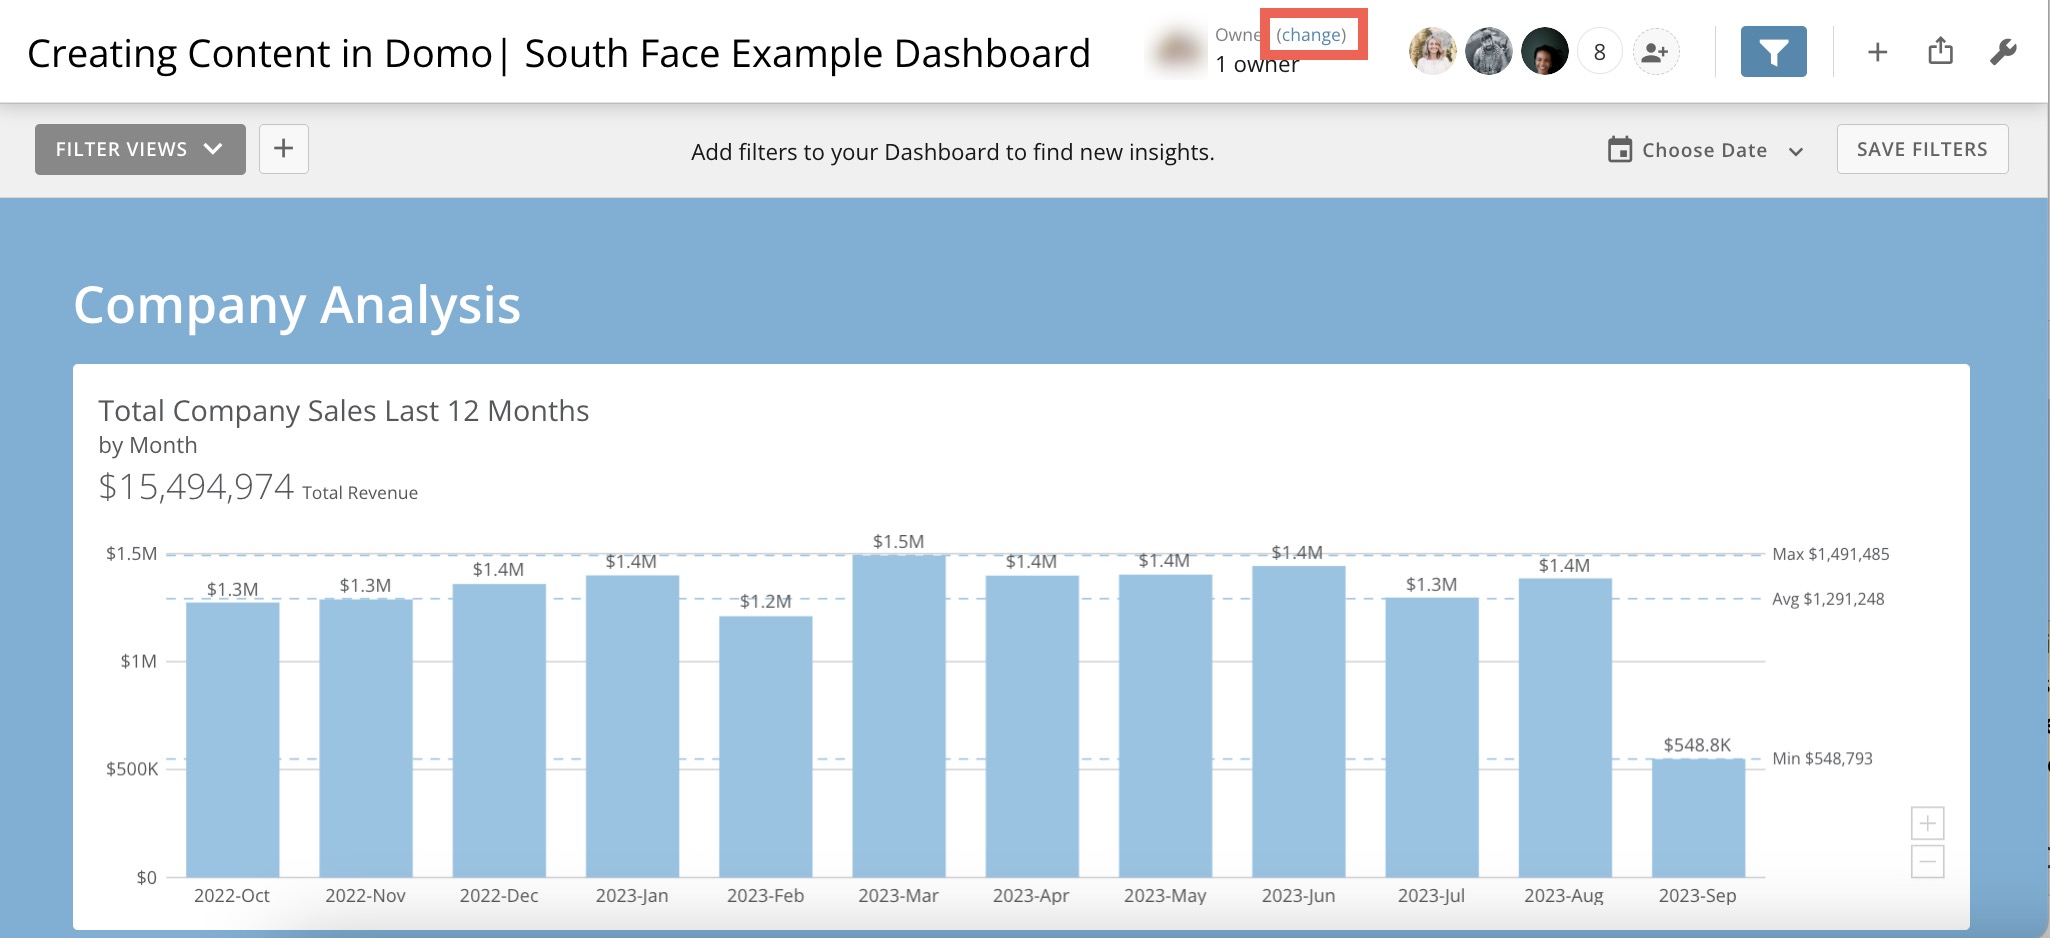Image resolution: width=2050 pixels, height=938 pixels.
Task: Click the '8' badge to show all viewers
Action: [x=1601, y=50]
